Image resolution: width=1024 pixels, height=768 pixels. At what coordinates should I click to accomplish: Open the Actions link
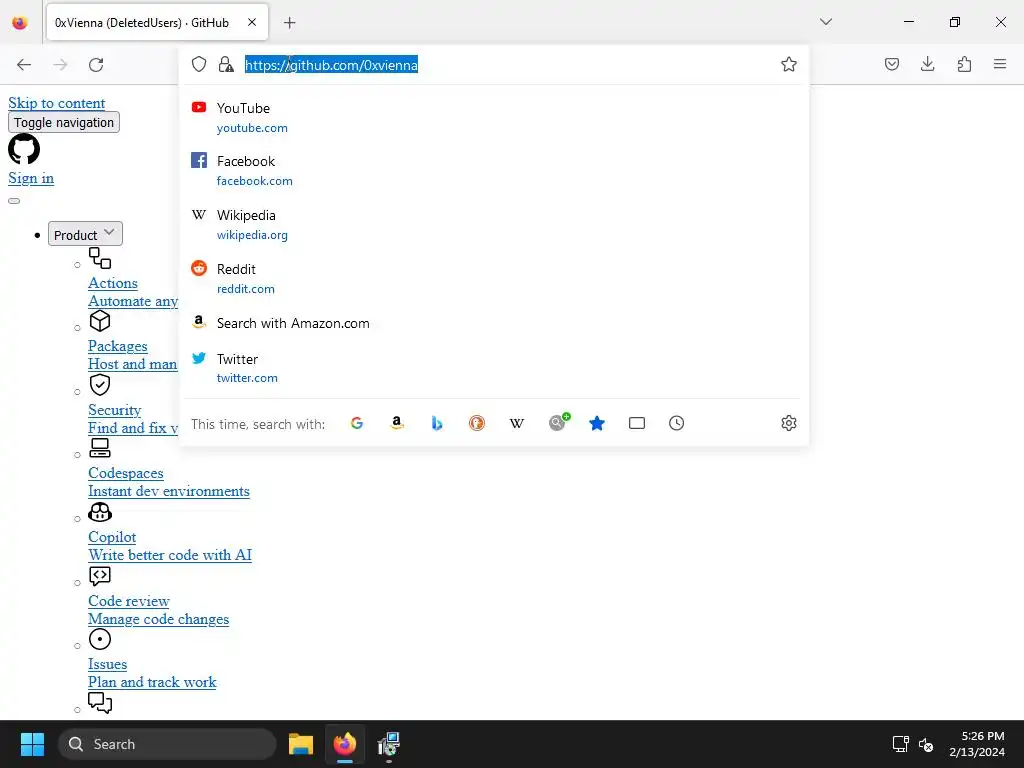(113, 283)
